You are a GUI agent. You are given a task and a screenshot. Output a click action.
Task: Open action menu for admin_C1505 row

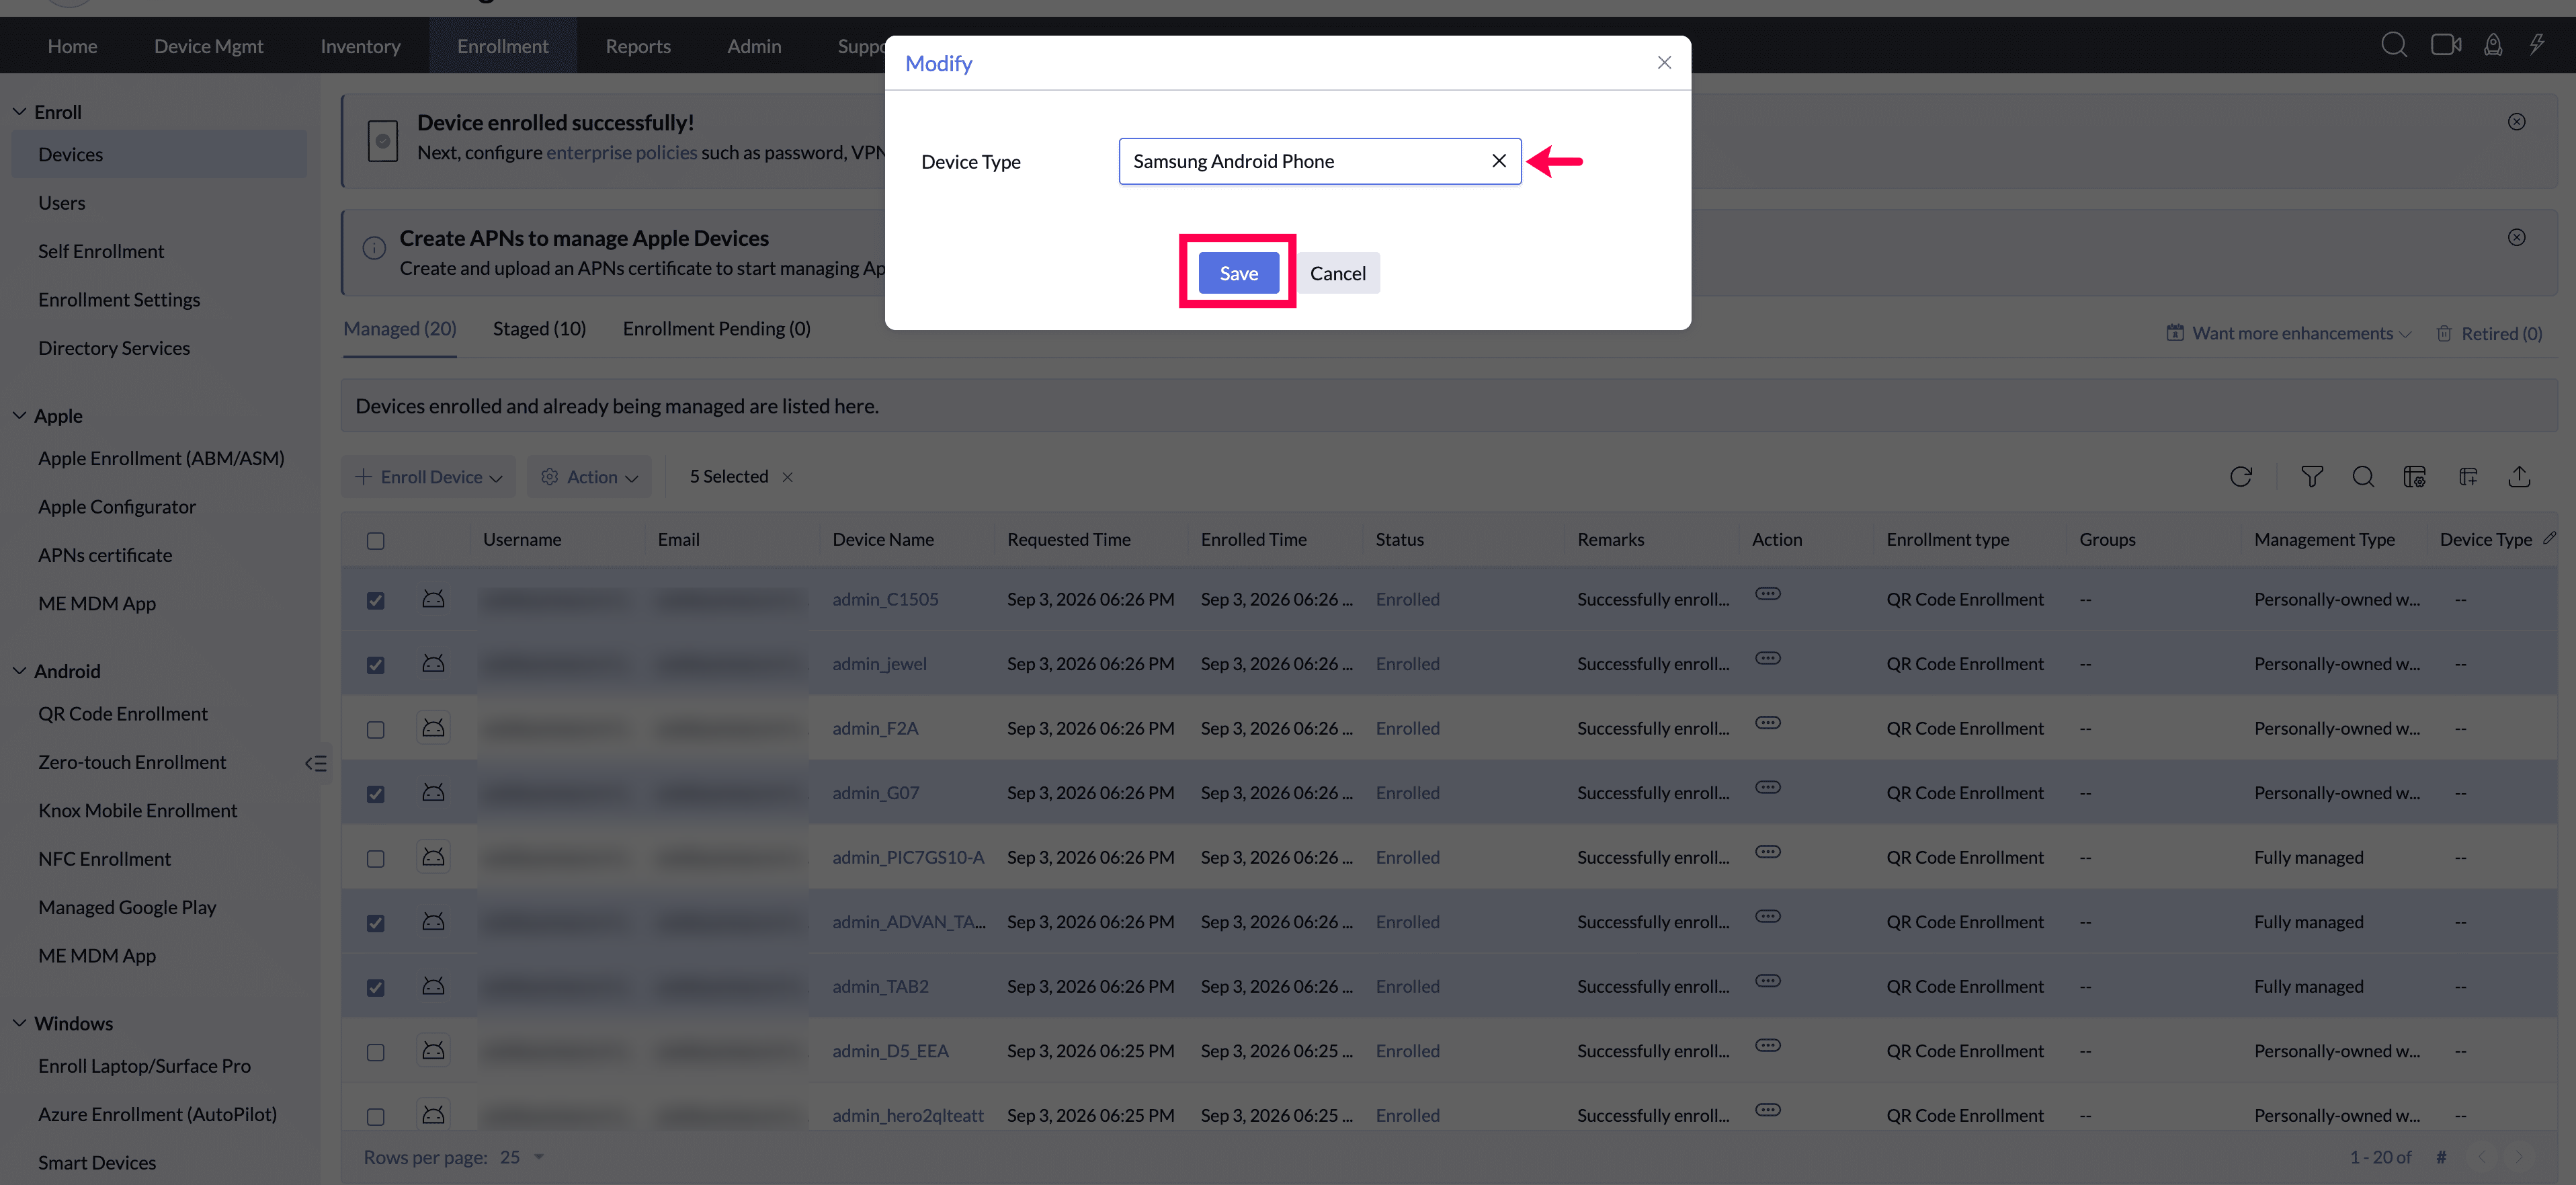point(1767,594)
